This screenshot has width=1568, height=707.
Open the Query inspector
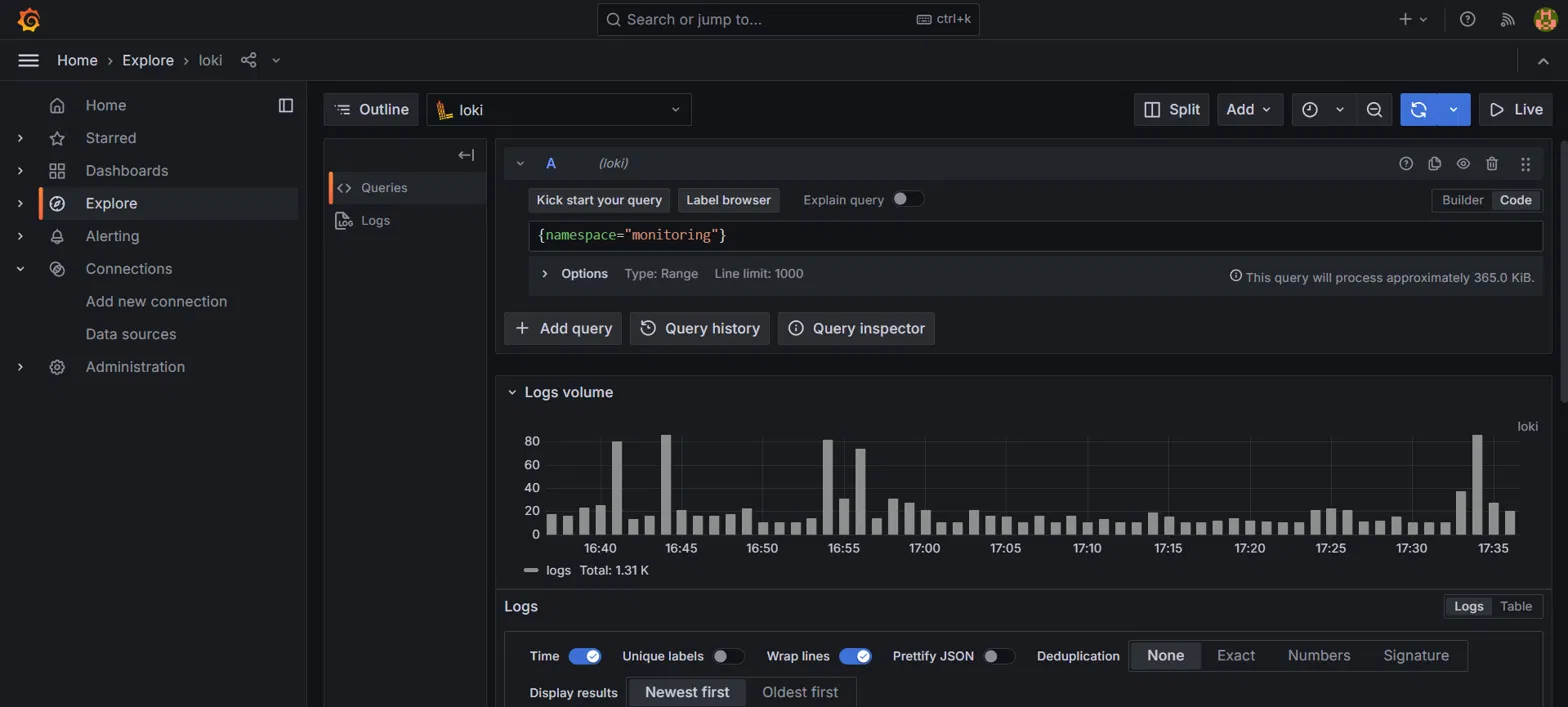pyautogui.click(x=856, y=328)
